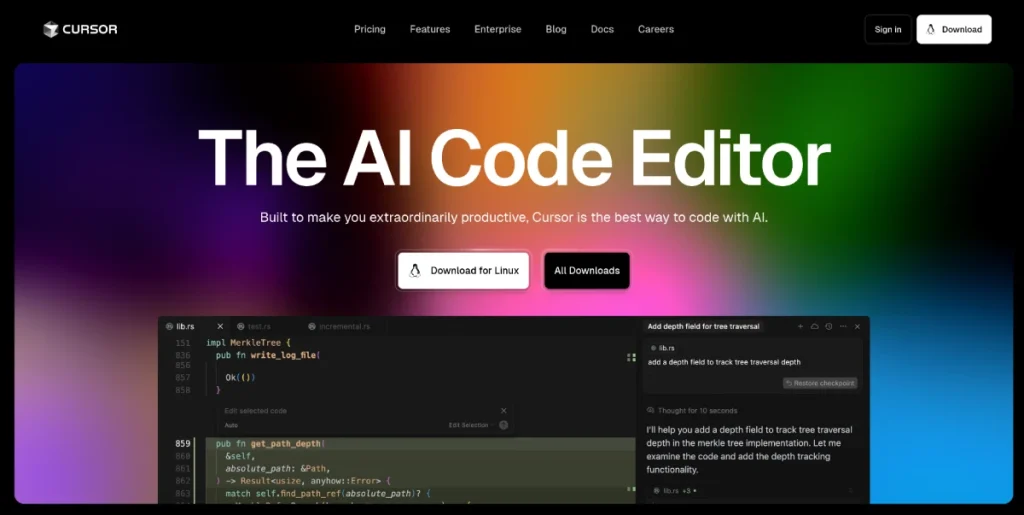Click the penguin icon in the top-right Download button
This screenshot has width=1024, height=515.
tap(931, 29)
